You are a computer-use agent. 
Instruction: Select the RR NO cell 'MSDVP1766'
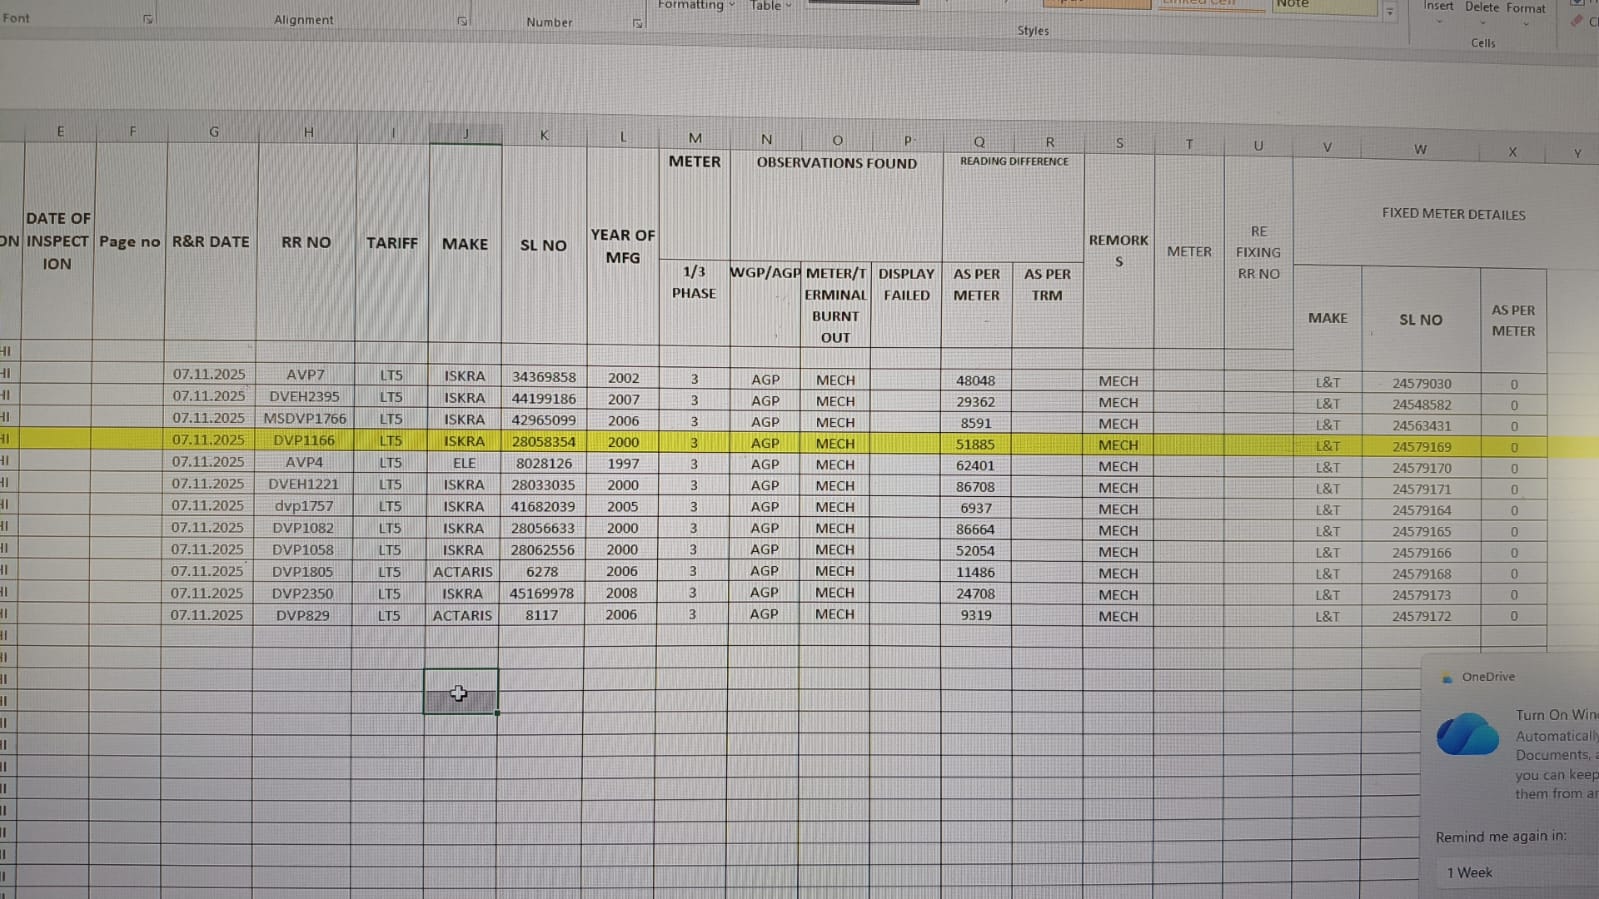tap(305, 419)
